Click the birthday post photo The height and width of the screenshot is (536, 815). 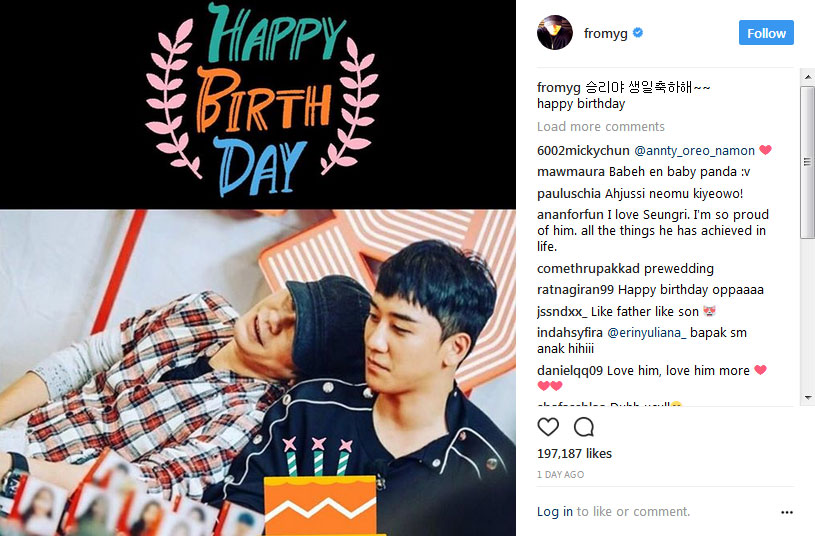click(258, 268)
